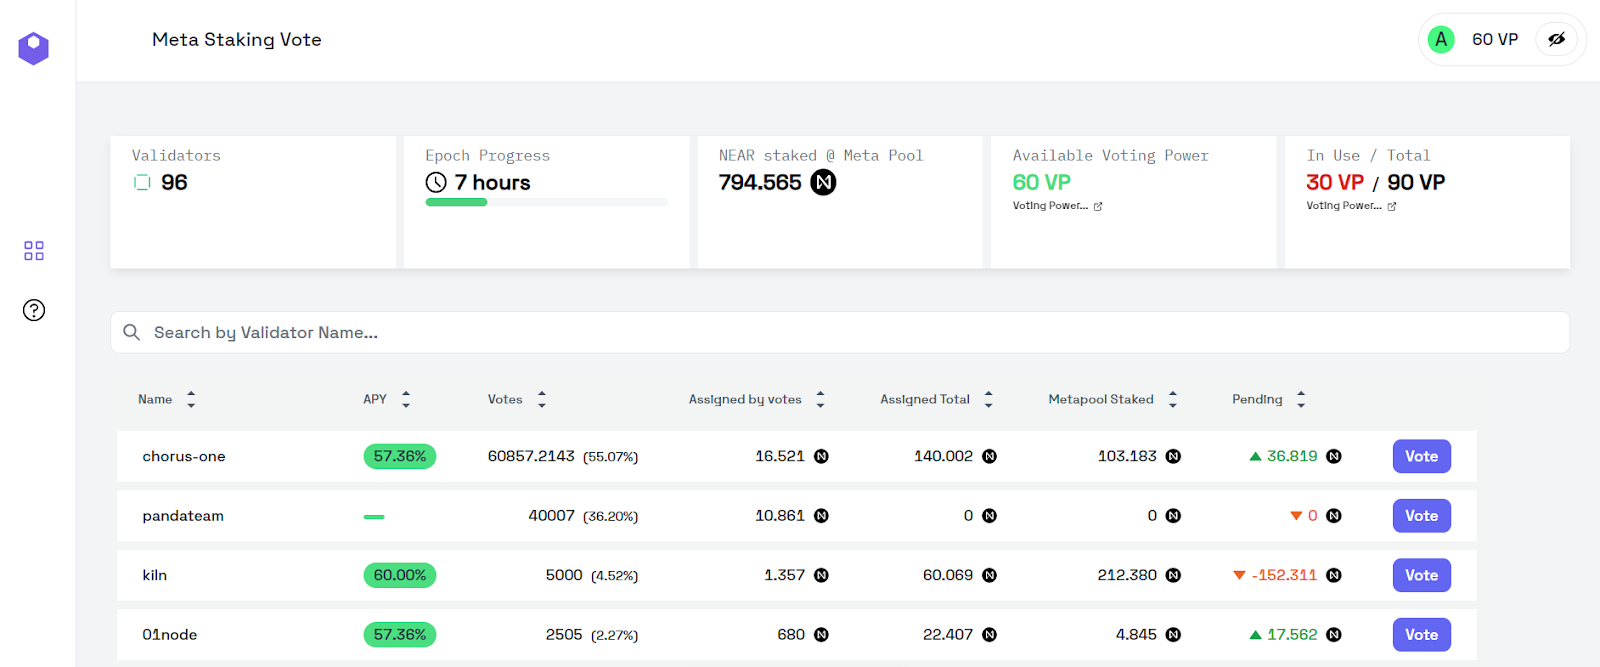Select the 01node validator name
The width and height of the screenshot is (1600, 667).
170,635
